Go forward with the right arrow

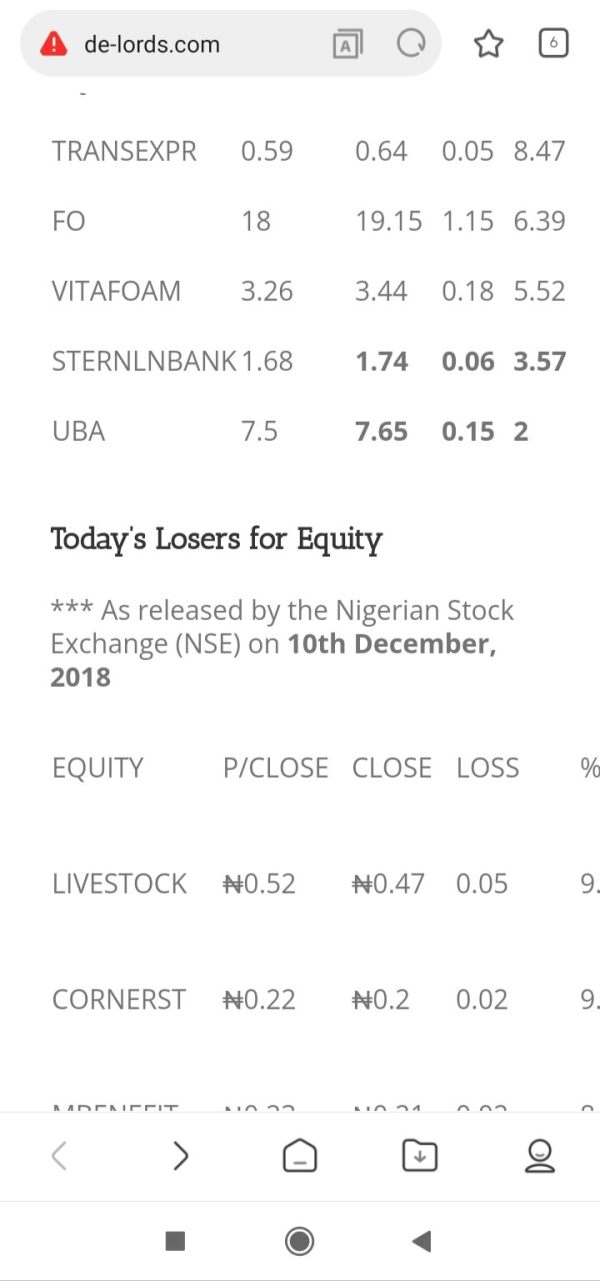point(180,1156)
